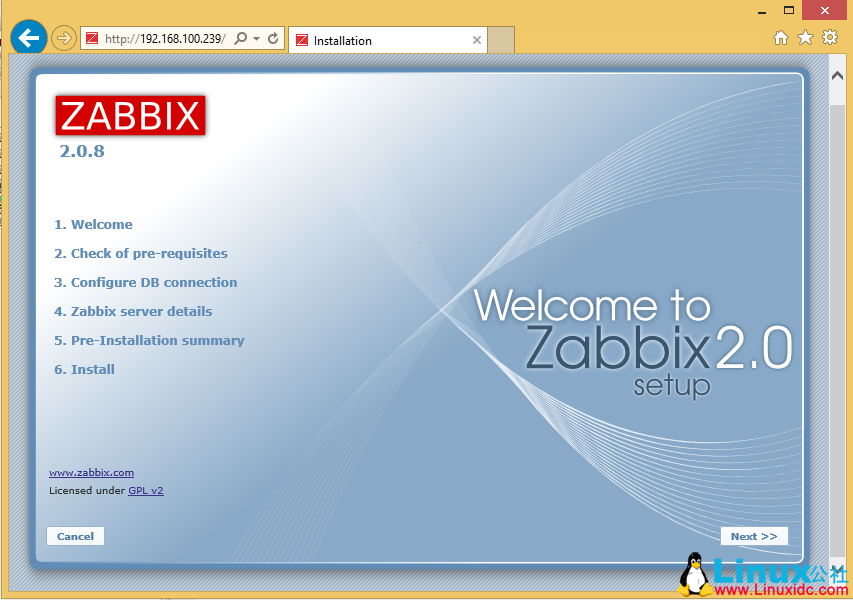Cancel the Zabbix setup

tap(75, 536)
